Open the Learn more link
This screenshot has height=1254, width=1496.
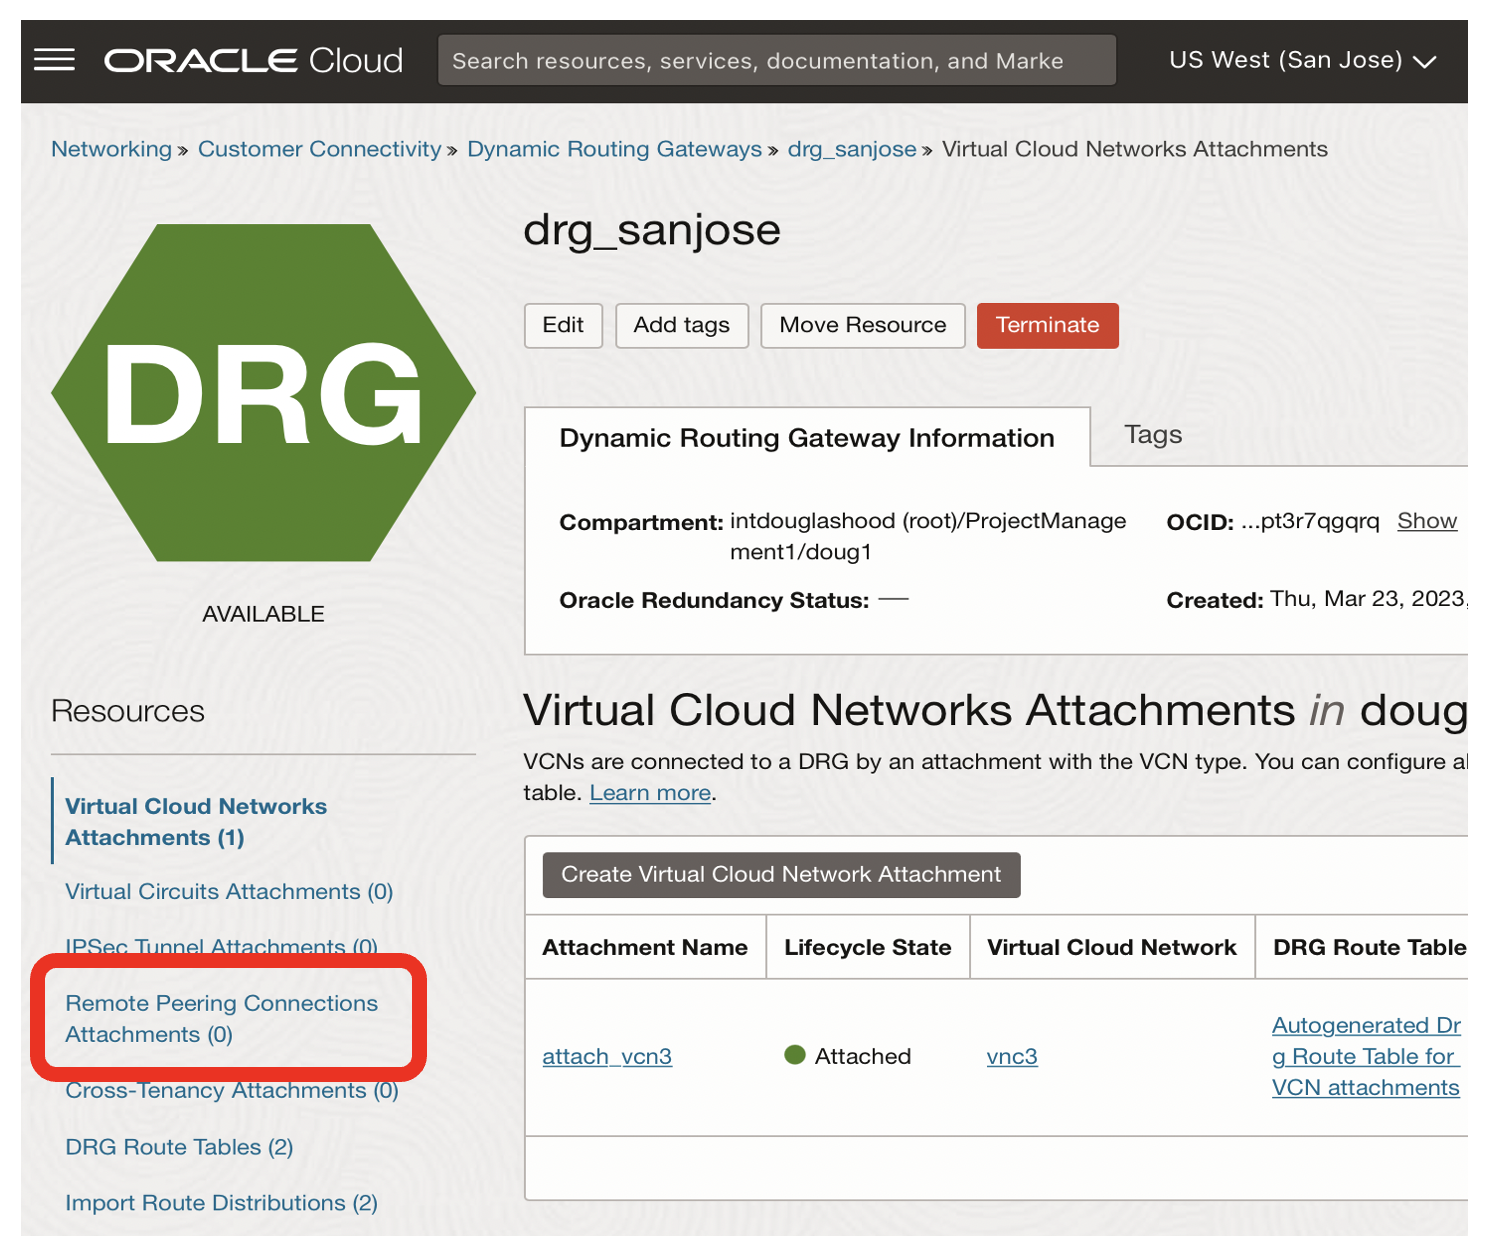650,793
